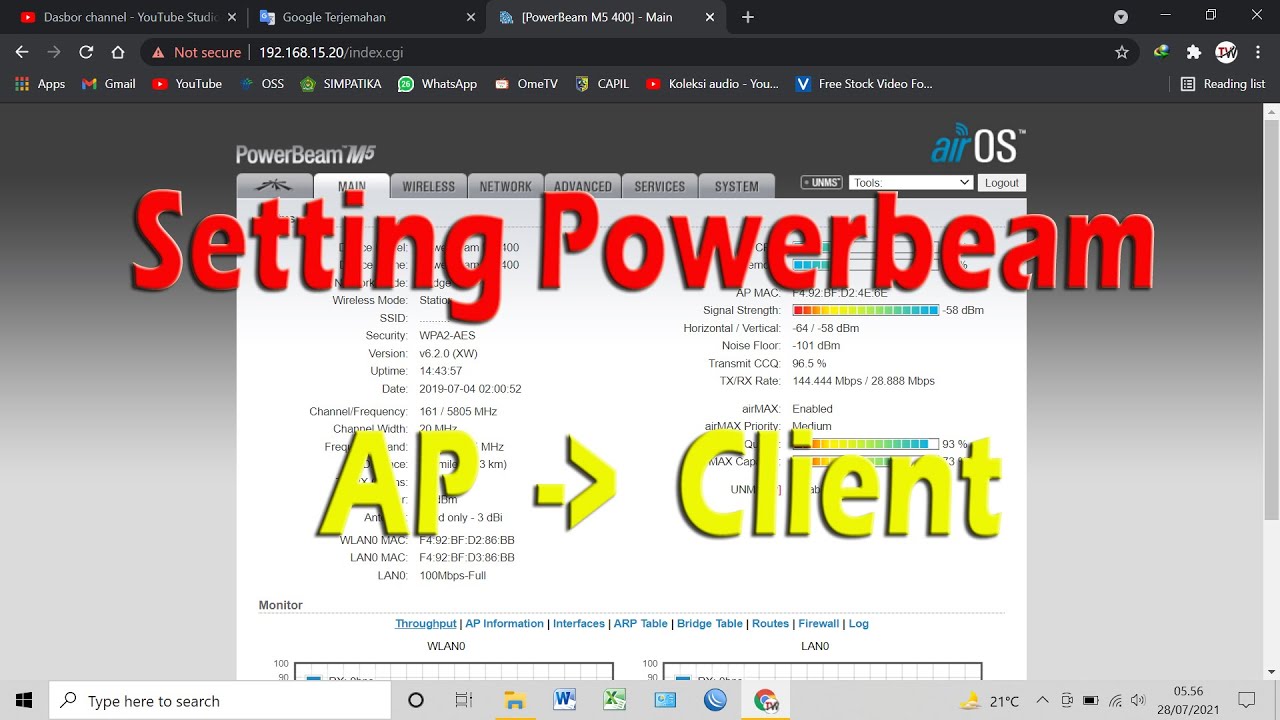Click the Logout button
This screenshot has width=1280, height=720.
point(1002,183)
